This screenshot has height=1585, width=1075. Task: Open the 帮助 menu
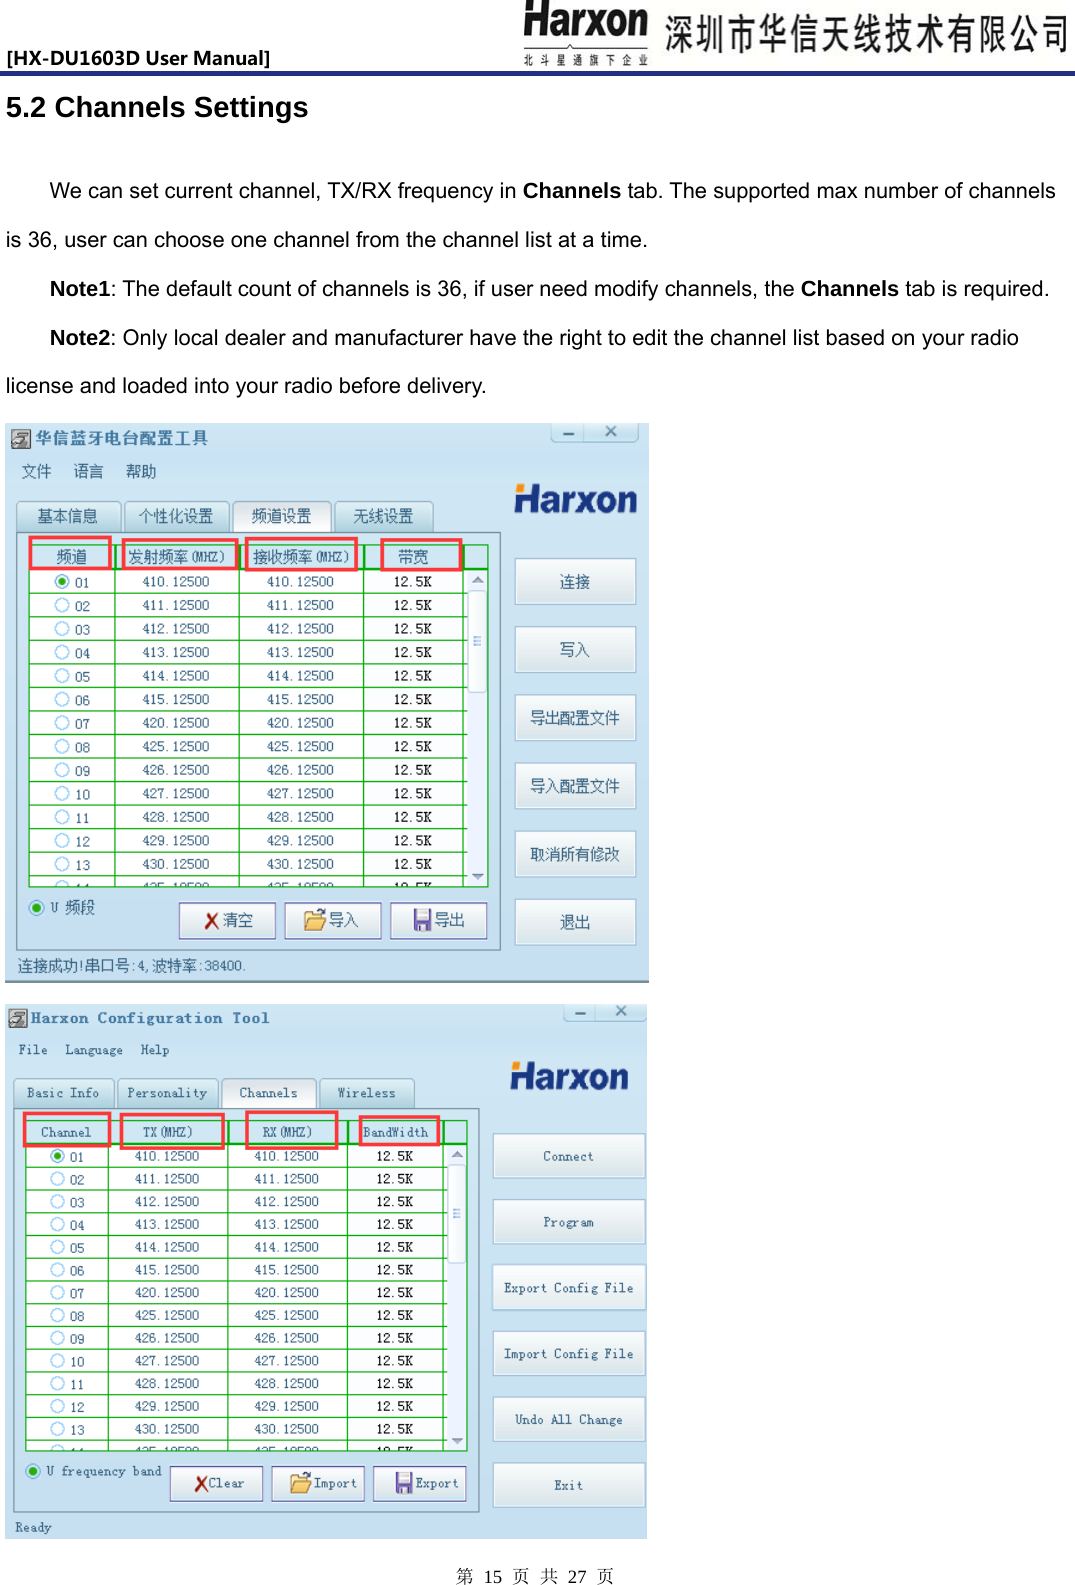click(141, 472)
